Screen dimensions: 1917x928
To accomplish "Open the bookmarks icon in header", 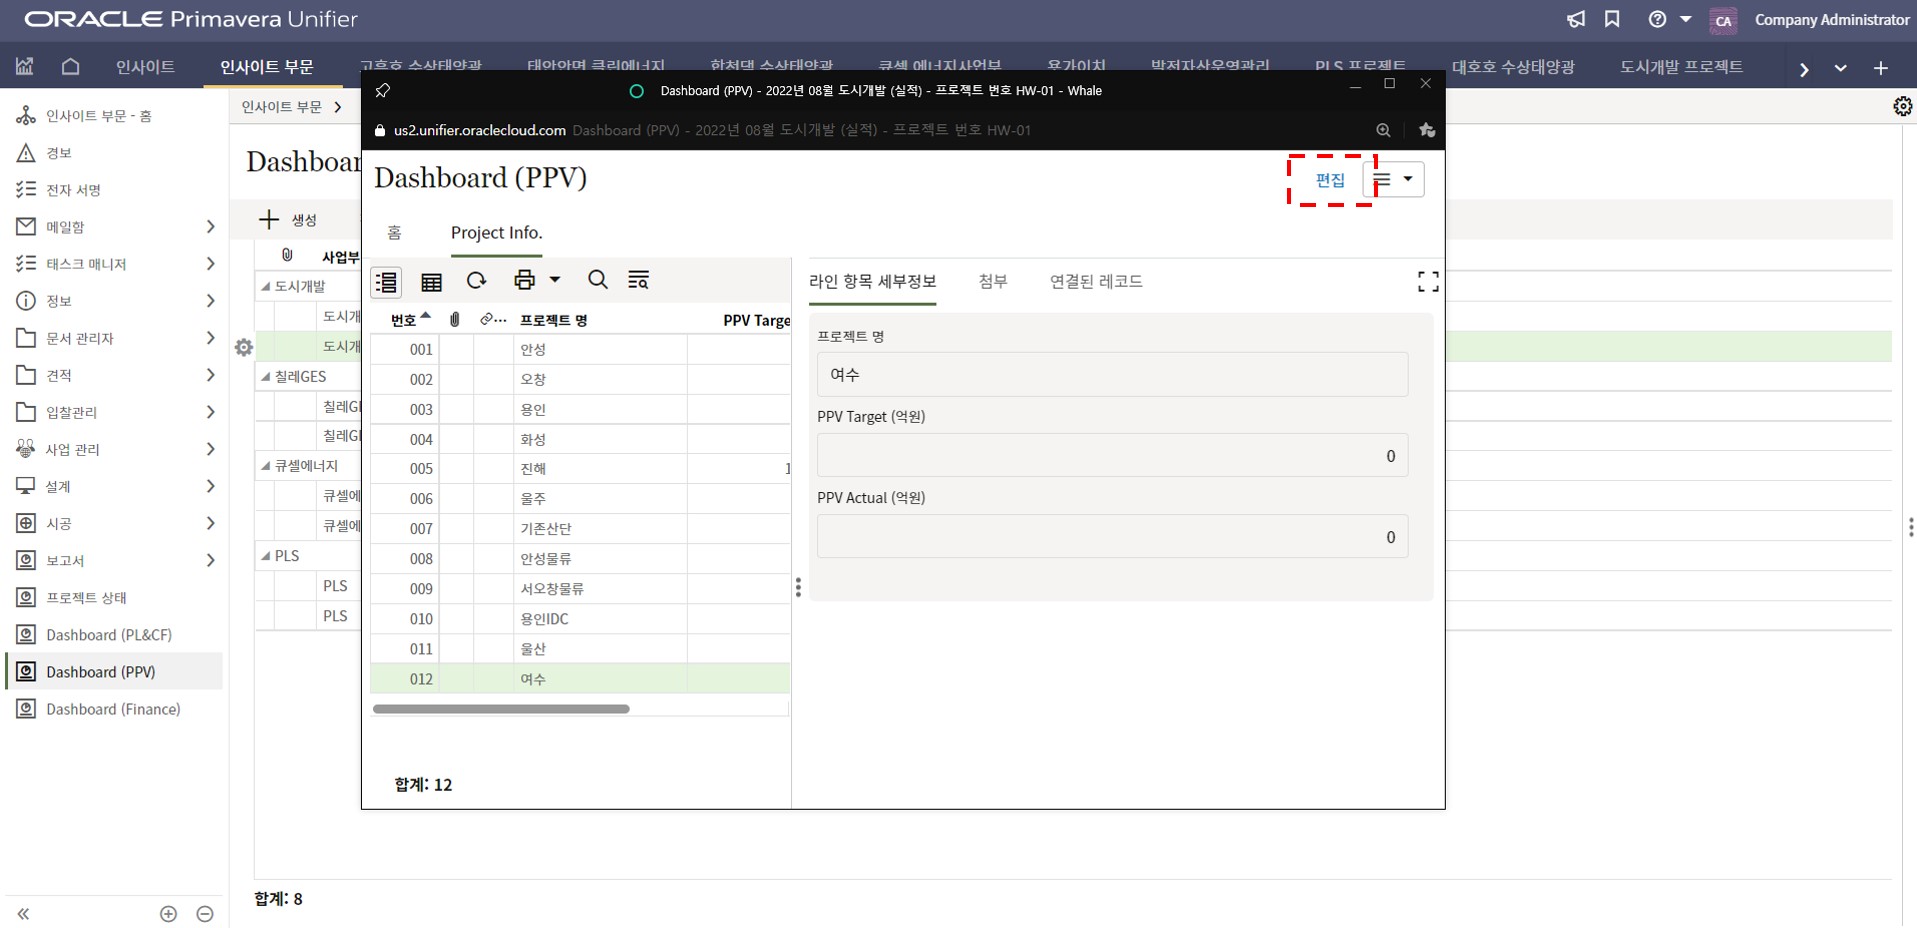I will [x=1612, y=20].
